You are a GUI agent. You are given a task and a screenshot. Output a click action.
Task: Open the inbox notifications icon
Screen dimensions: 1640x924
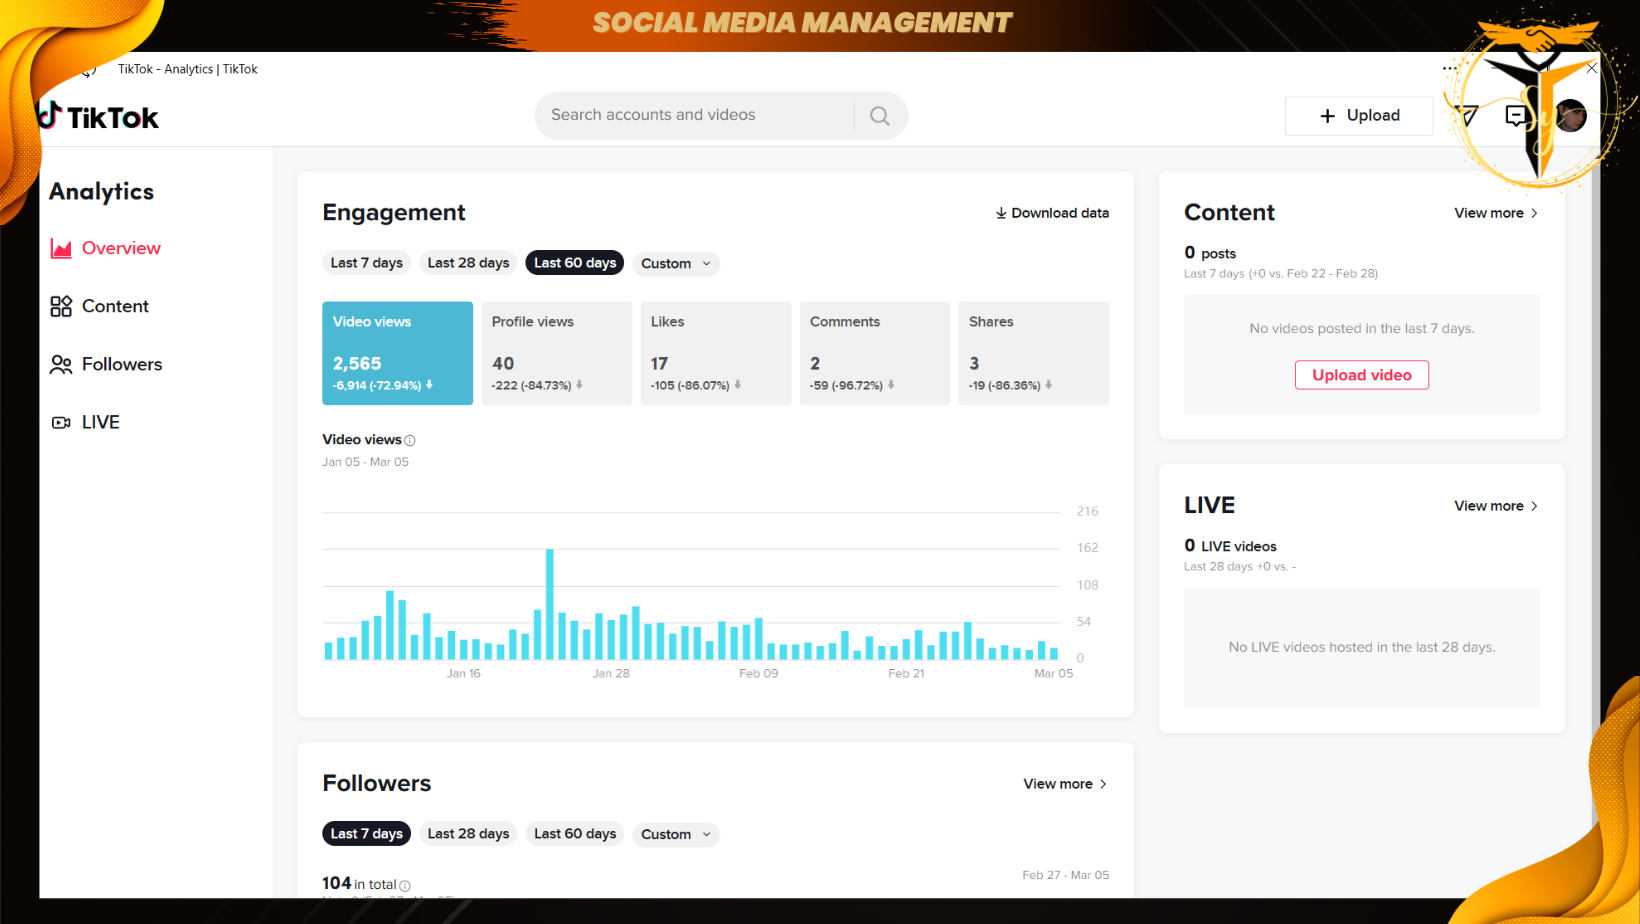(x=1516, y=116)
